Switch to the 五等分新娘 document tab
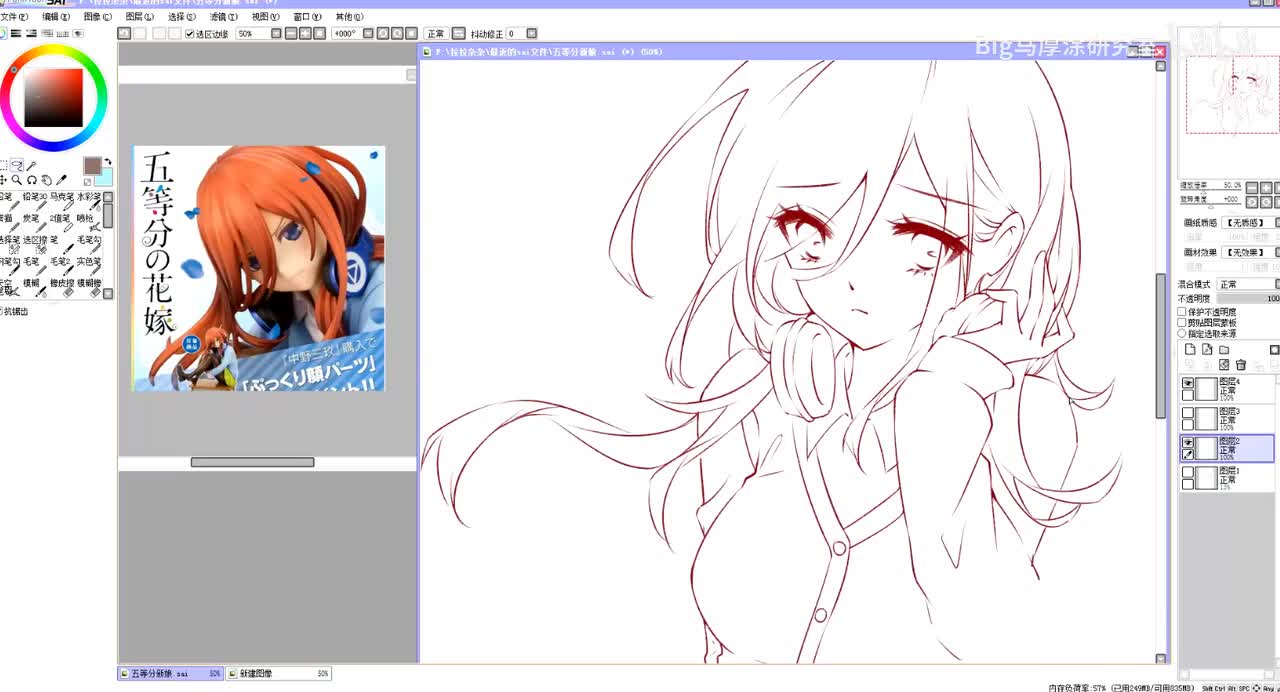This screenshot has height=692, width=1280. (171, 674)
